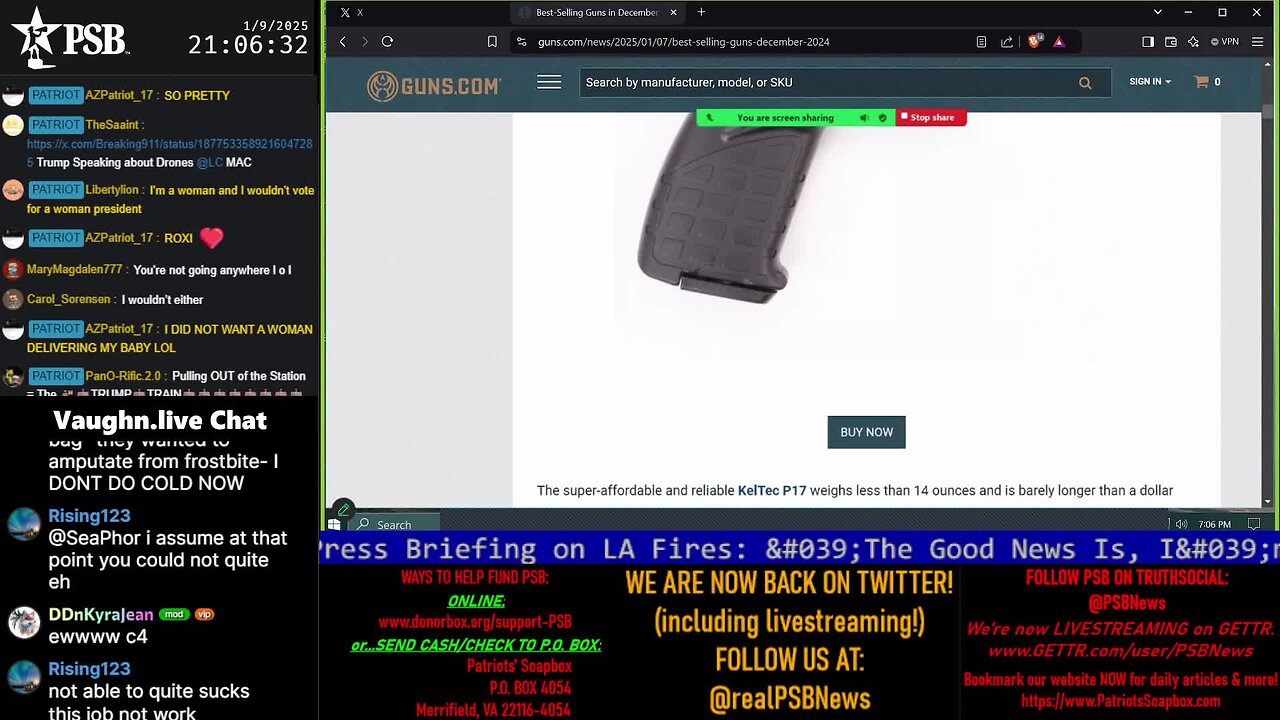Expand the SIGN IN dropdown
Viewport: 1280px width, 720px height.
point(1150,82)
